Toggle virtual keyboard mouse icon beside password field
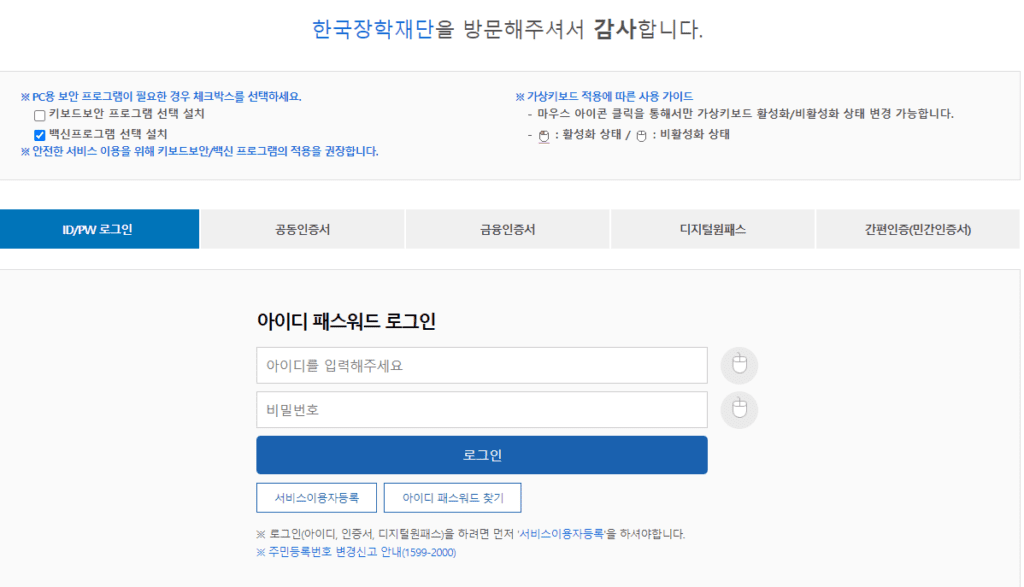1024x587 pixels. [x=739, y=409]
